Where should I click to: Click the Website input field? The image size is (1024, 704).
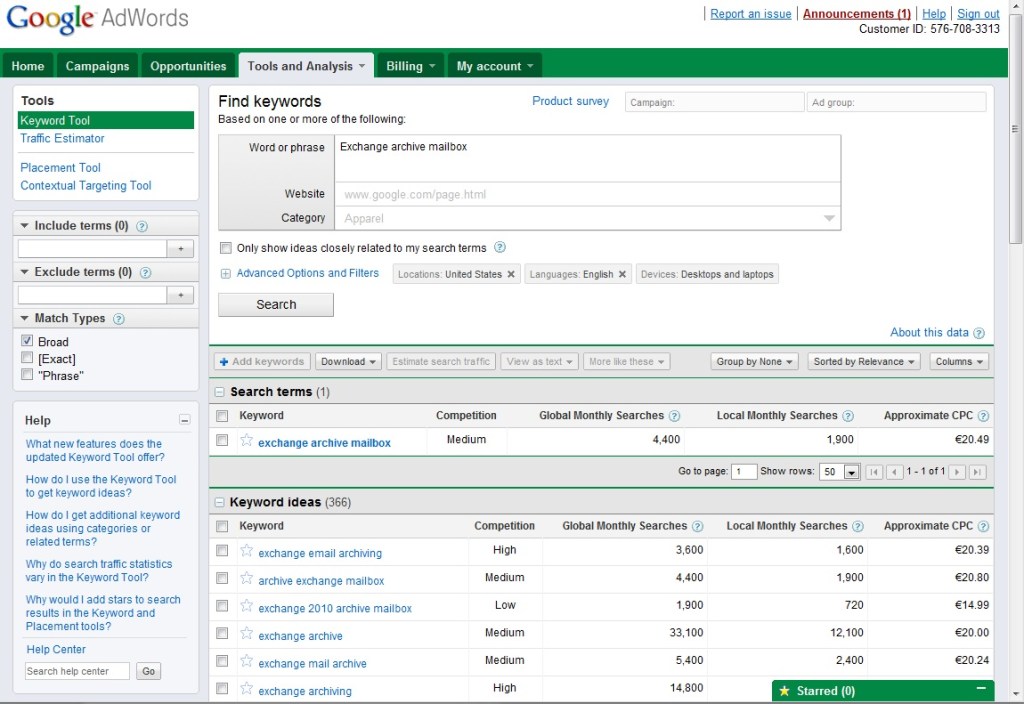(x=587, y=195)
